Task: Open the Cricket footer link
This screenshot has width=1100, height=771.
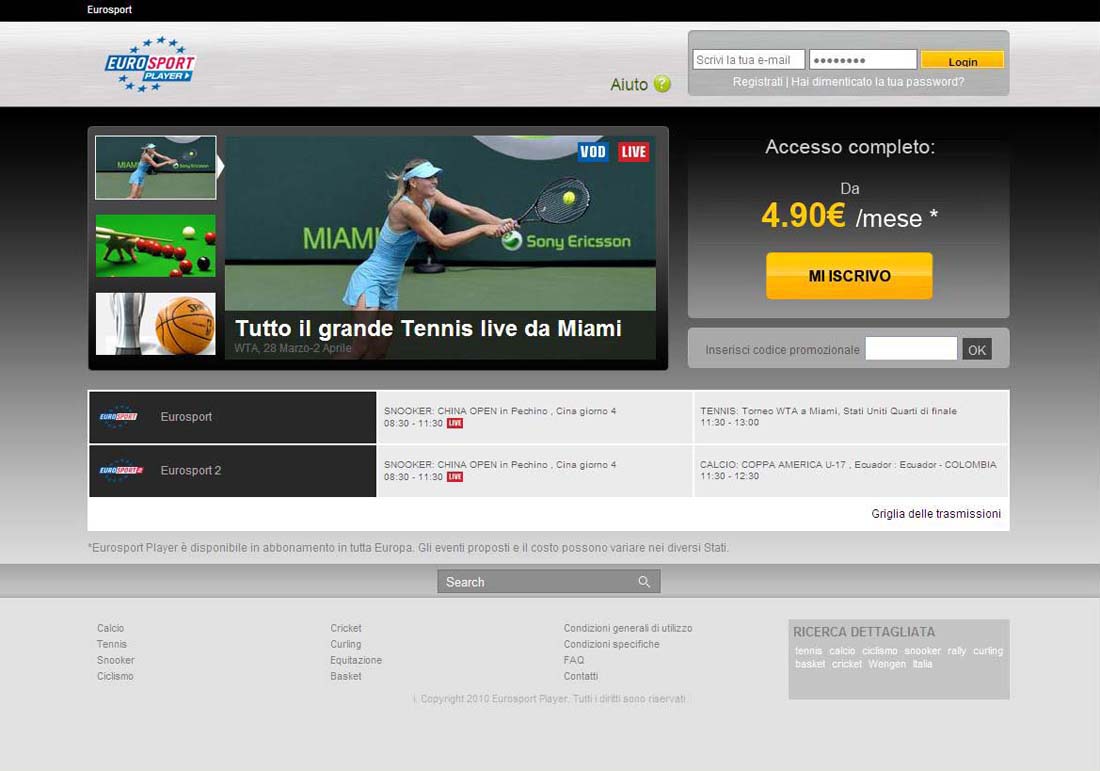Action: (x=346, y=628)
